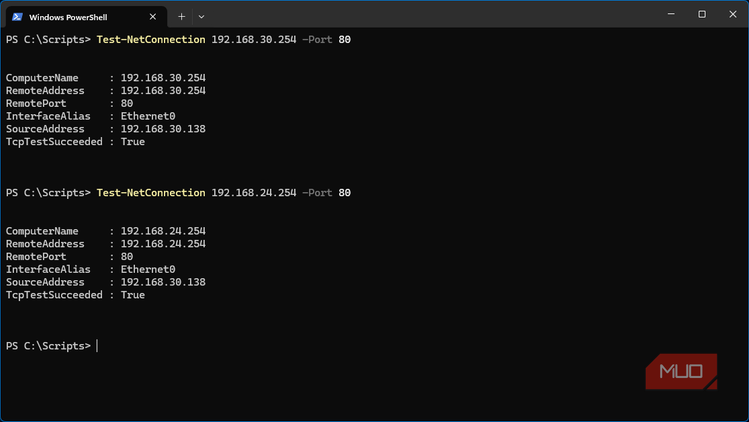Click the second RemotePort 80 value
The height and width of the screenshot is (422, 749).
tap(127, 257)
